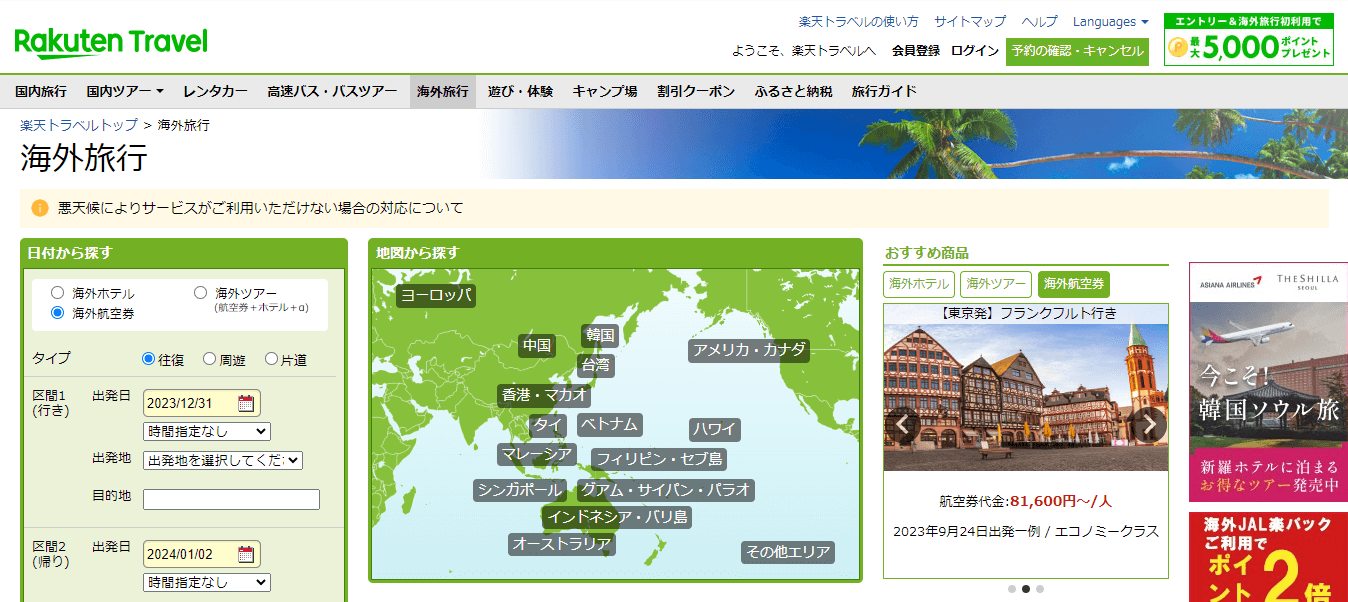Select the 海外ツアー radio button

(x=200, y=293)
